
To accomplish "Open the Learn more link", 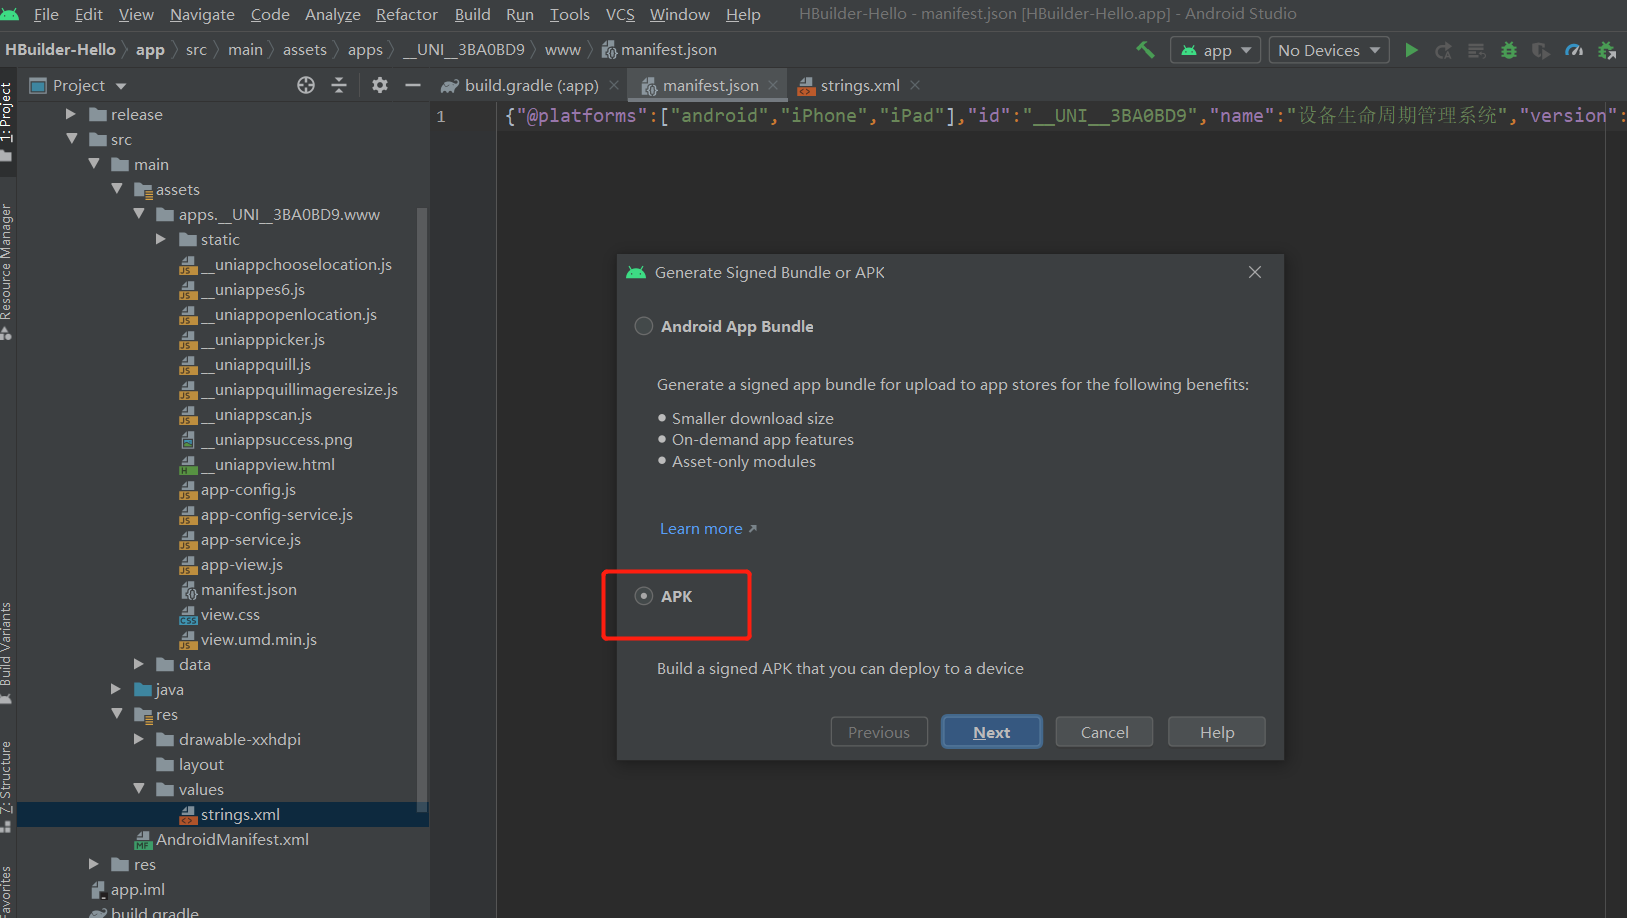I will [x=708, y=528].
